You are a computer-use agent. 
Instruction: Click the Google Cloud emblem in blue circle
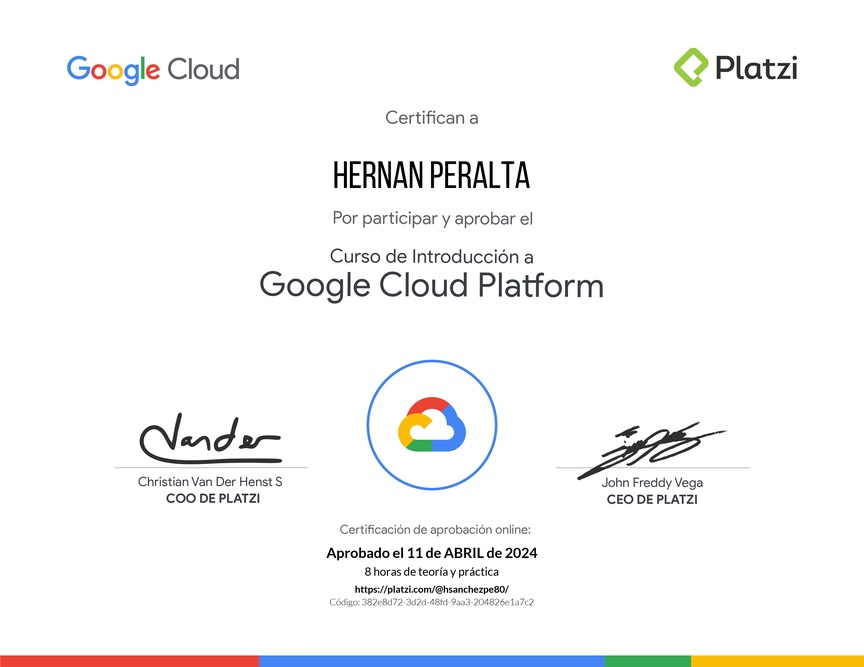click(x=432, y=424)
